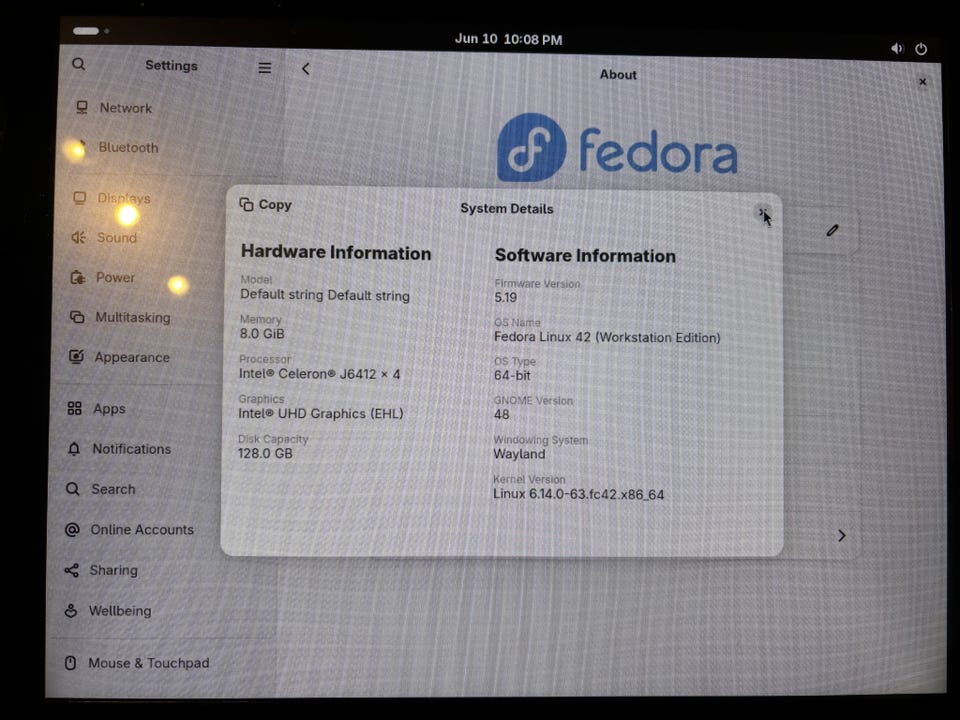Image resolution: width=960 pixels, height=720 pixels.
Task: Click the Wellbeing icon in sidebar
Action: tap(71, 611)
